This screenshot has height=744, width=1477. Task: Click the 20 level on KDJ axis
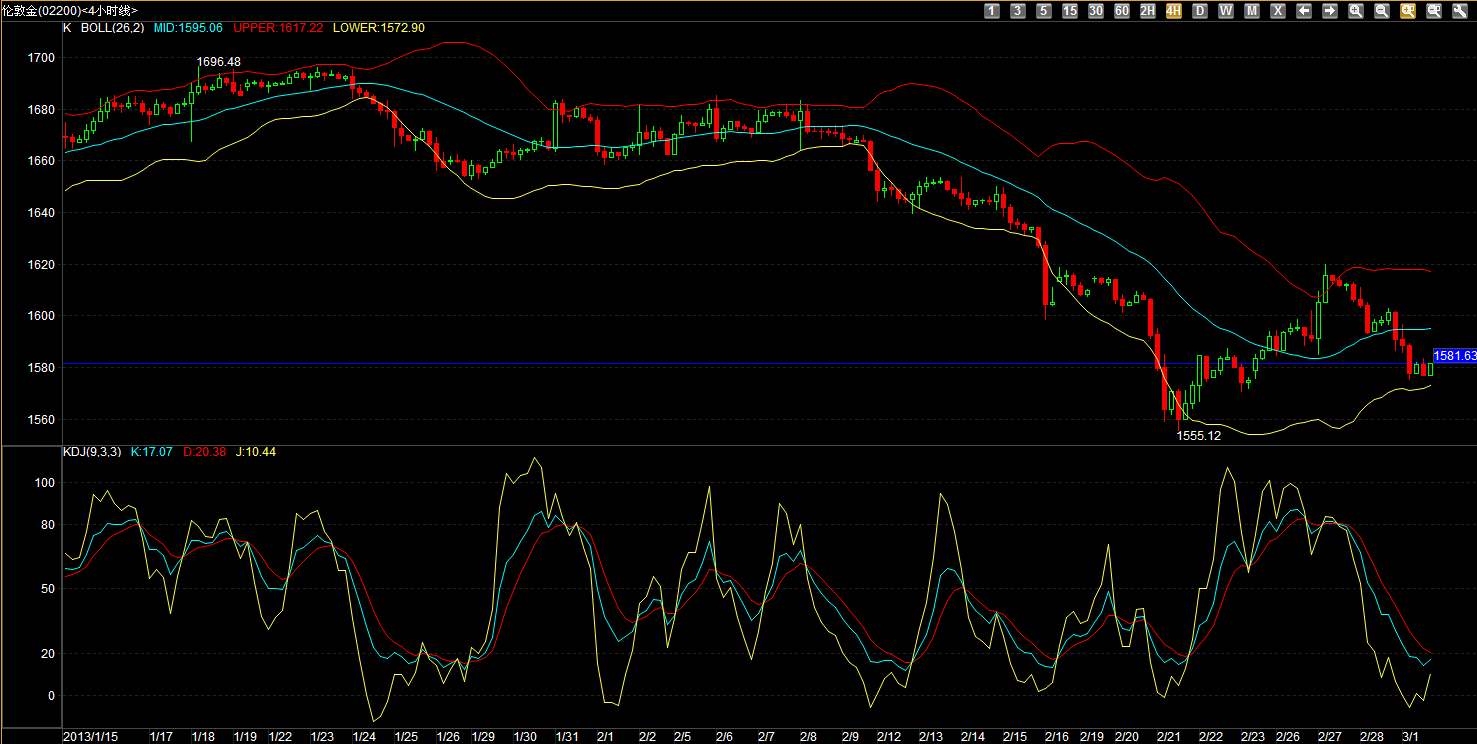(49, 654)
